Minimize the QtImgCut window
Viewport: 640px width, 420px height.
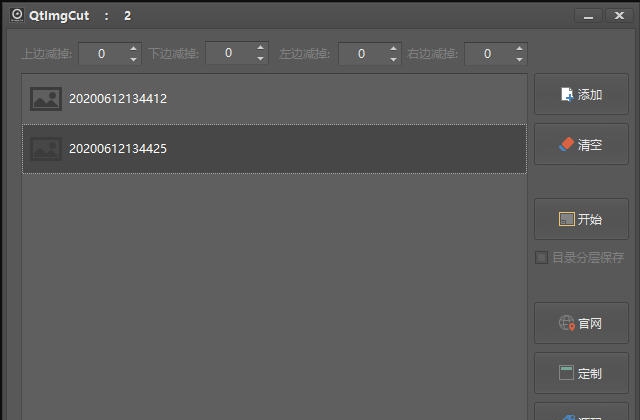588,16
